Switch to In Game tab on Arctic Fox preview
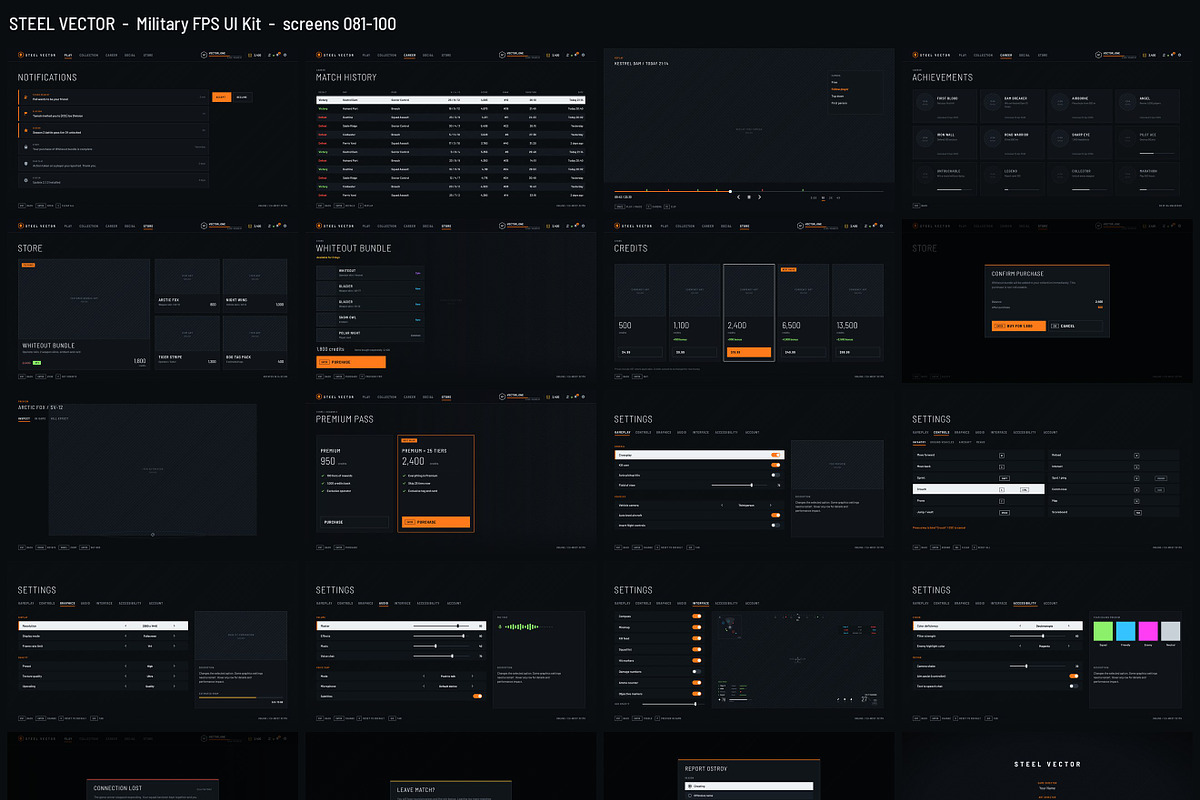Screen dimensions: 1200x800 click(40, 419)
